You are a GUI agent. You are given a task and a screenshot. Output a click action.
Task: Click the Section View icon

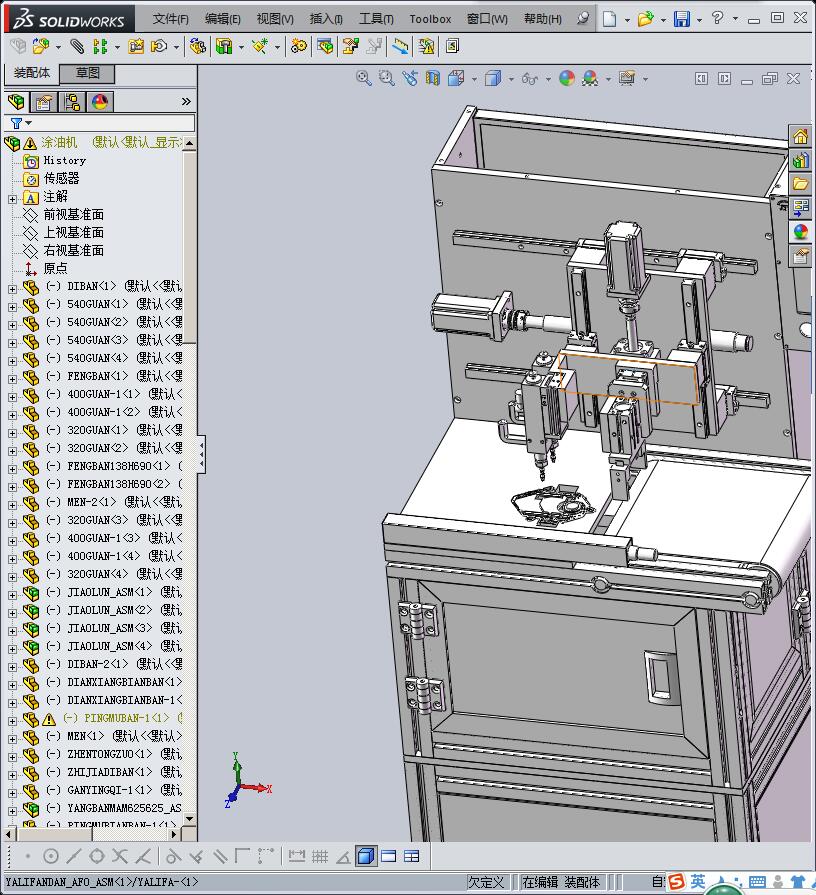point(433,78)
